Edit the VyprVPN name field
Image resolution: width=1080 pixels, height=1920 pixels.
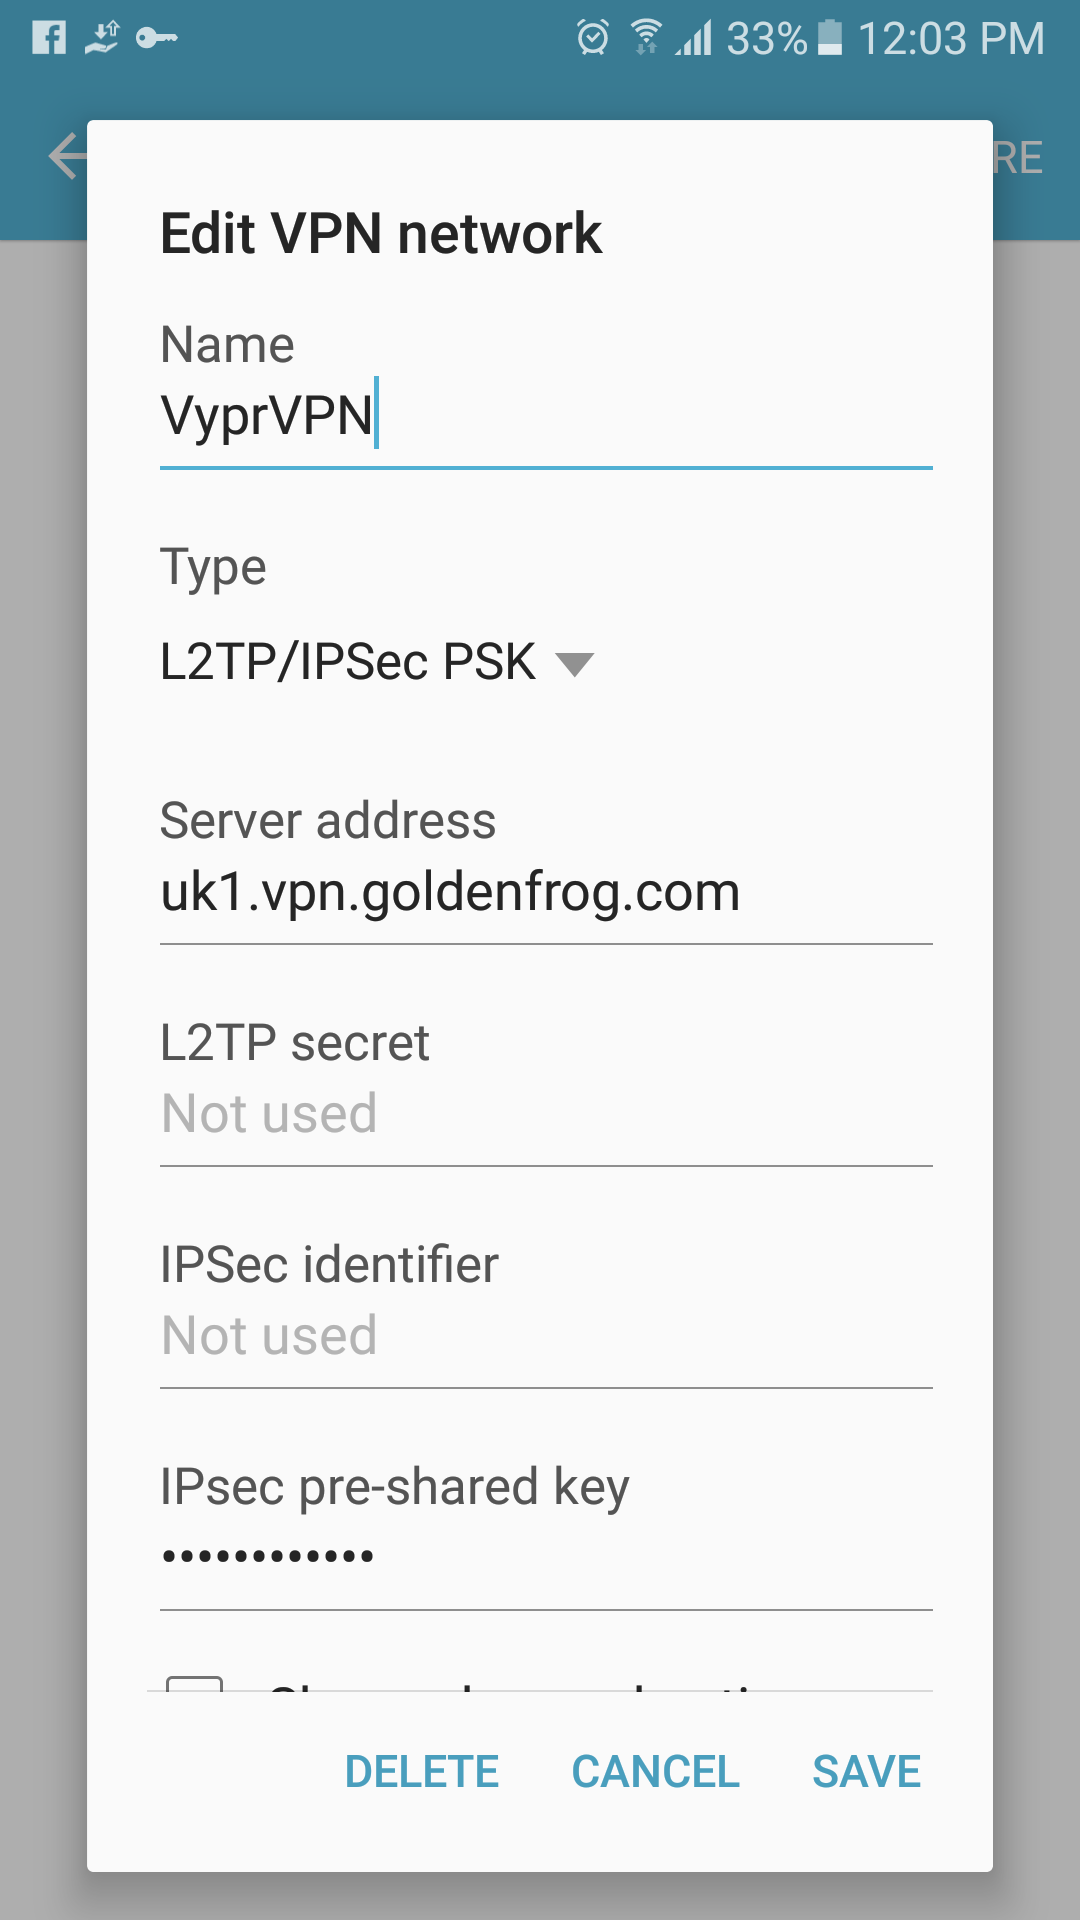(x=546, y=417)
